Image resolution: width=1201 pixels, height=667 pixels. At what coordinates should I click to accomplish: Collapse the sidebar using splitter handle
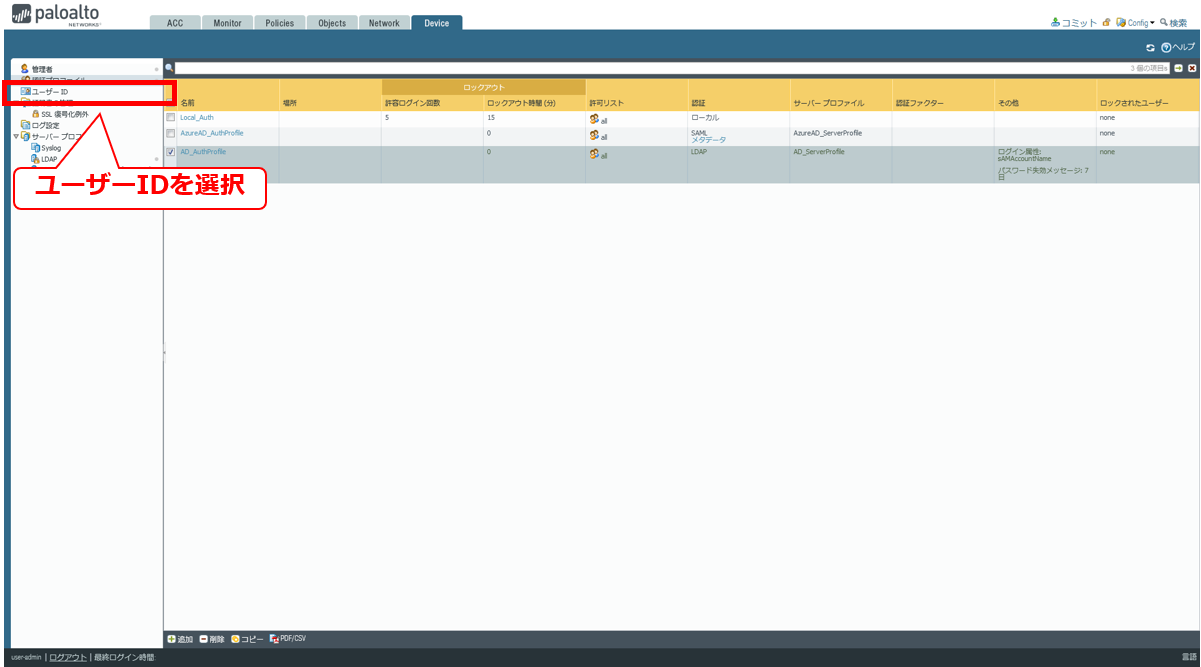[164, 352]
